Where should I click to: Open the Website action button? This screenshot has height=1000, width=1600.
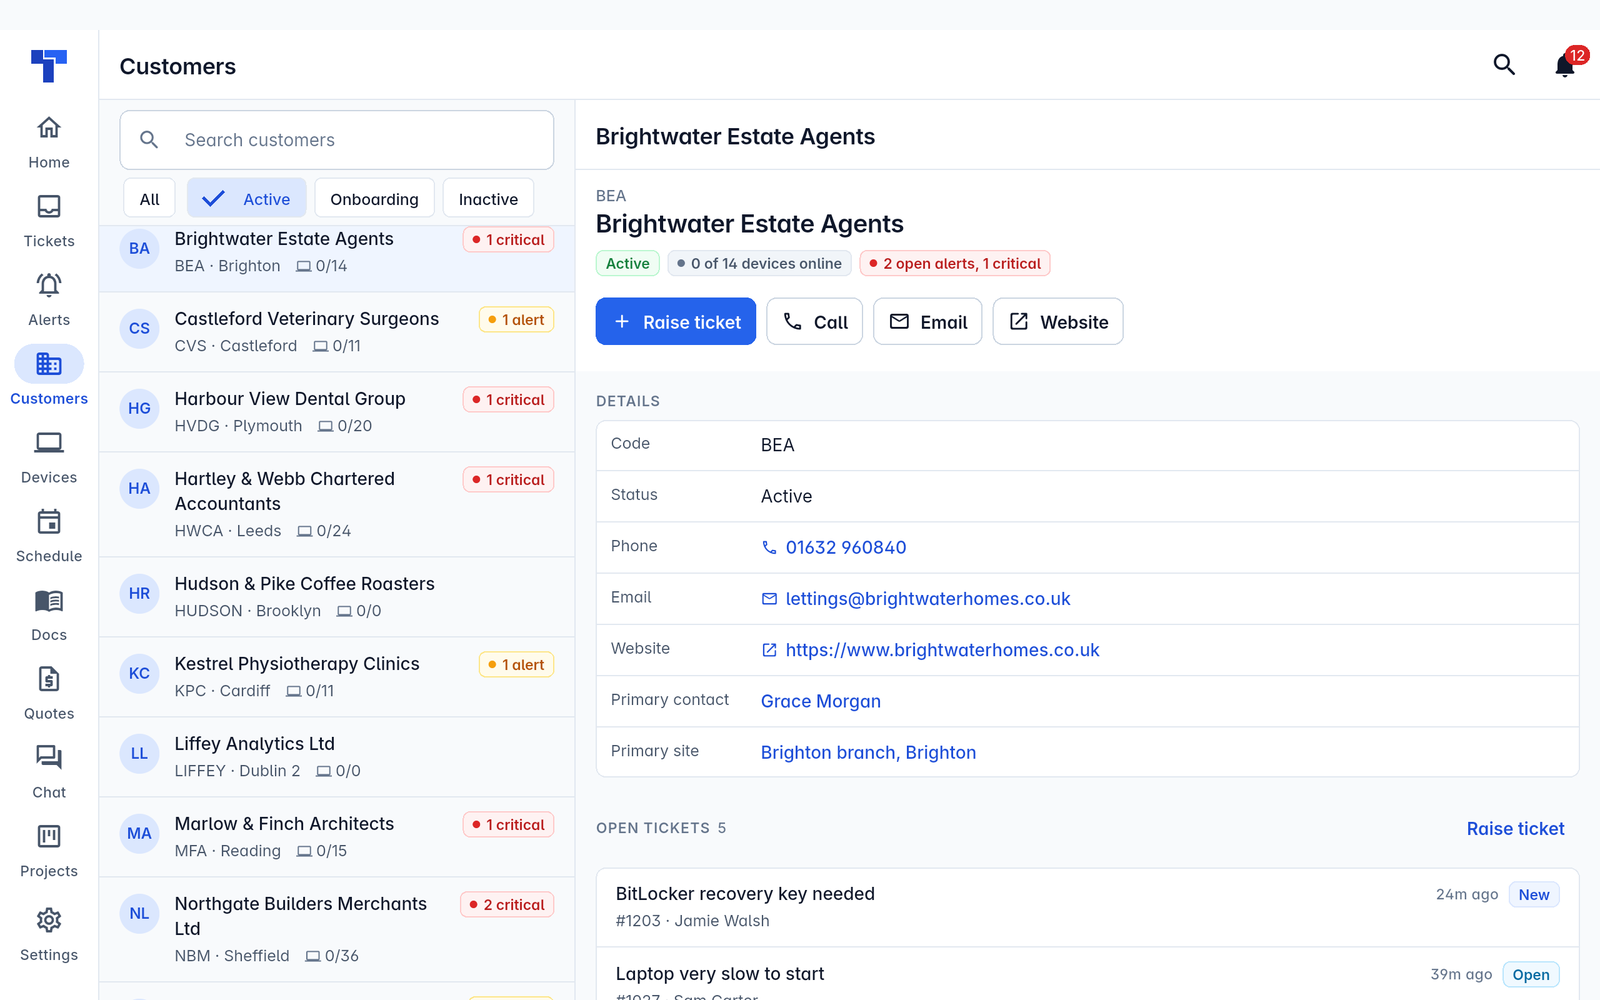1058,322
